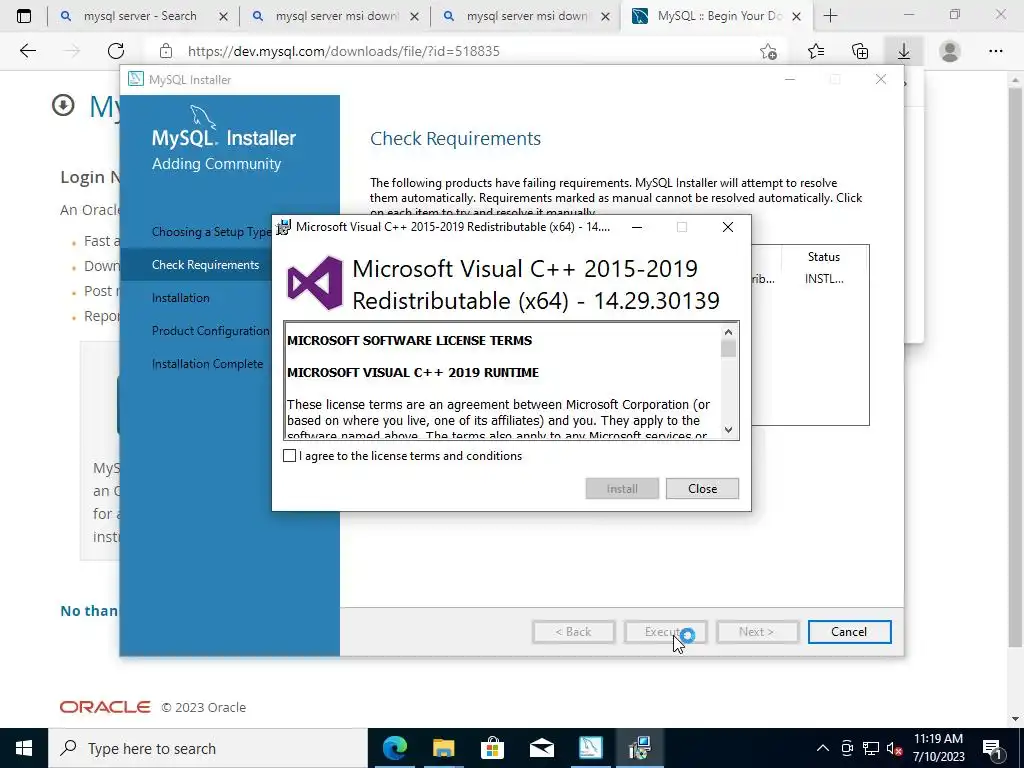
Task: Click the download circle icon on the webpage
Action: click(x=63, y=105)
